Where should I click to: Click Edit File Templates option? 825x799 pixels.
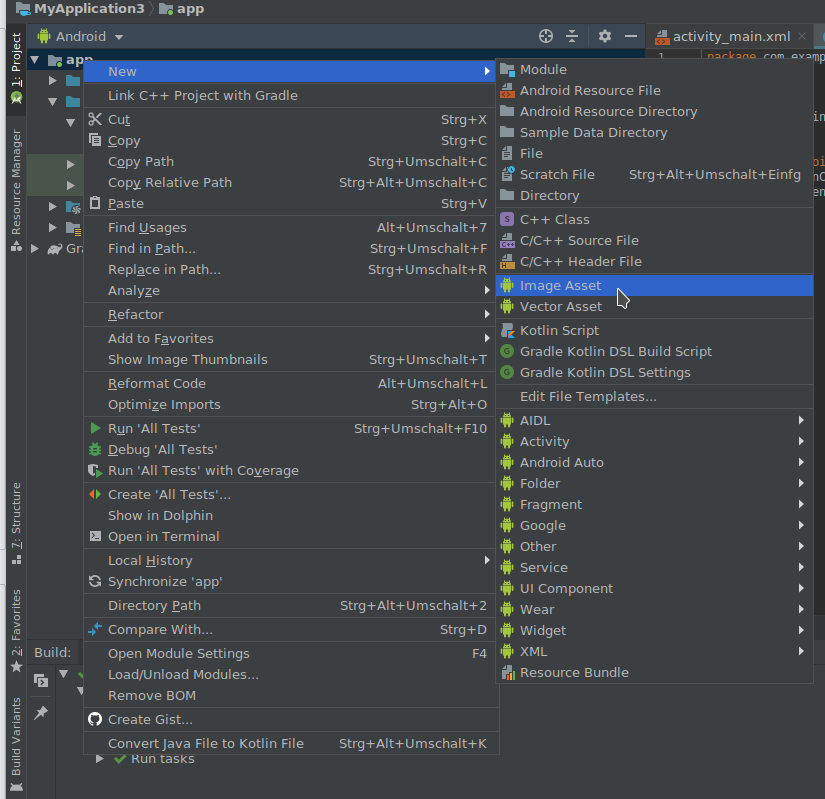588,397
